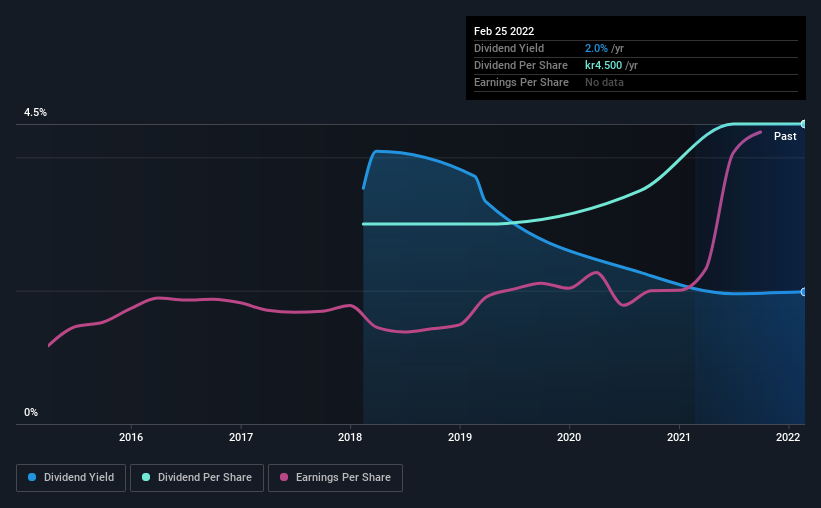Toggle the Dividend Yield legend series

72,478
